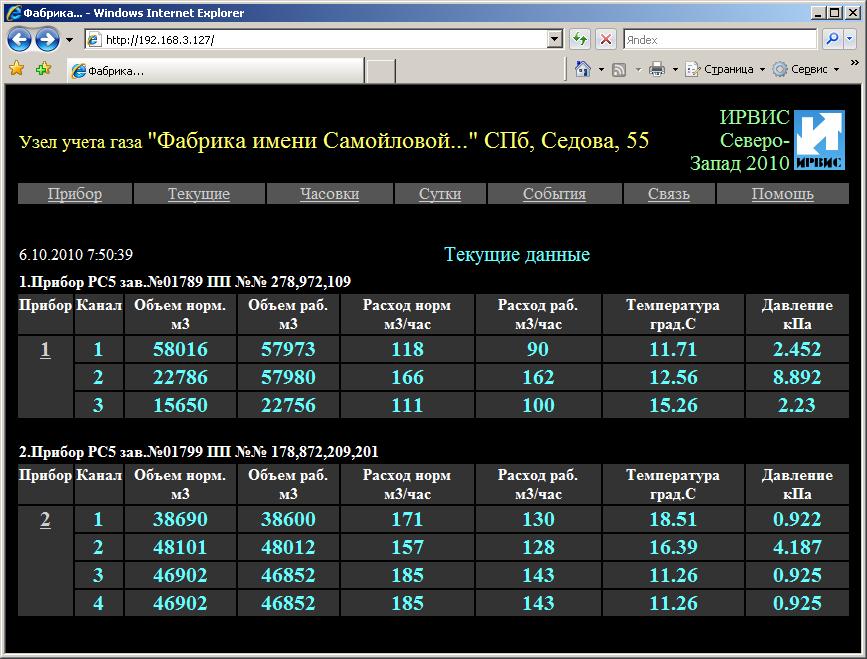Click Add to Favorites star-plus icon
This screenshot has height=659, width=867.
44,69
